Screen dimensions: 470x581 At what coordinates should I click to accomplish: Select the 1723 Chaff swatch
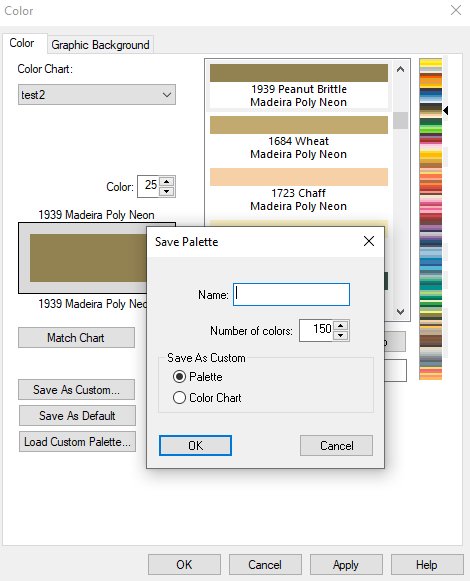(x=299, y=177)
